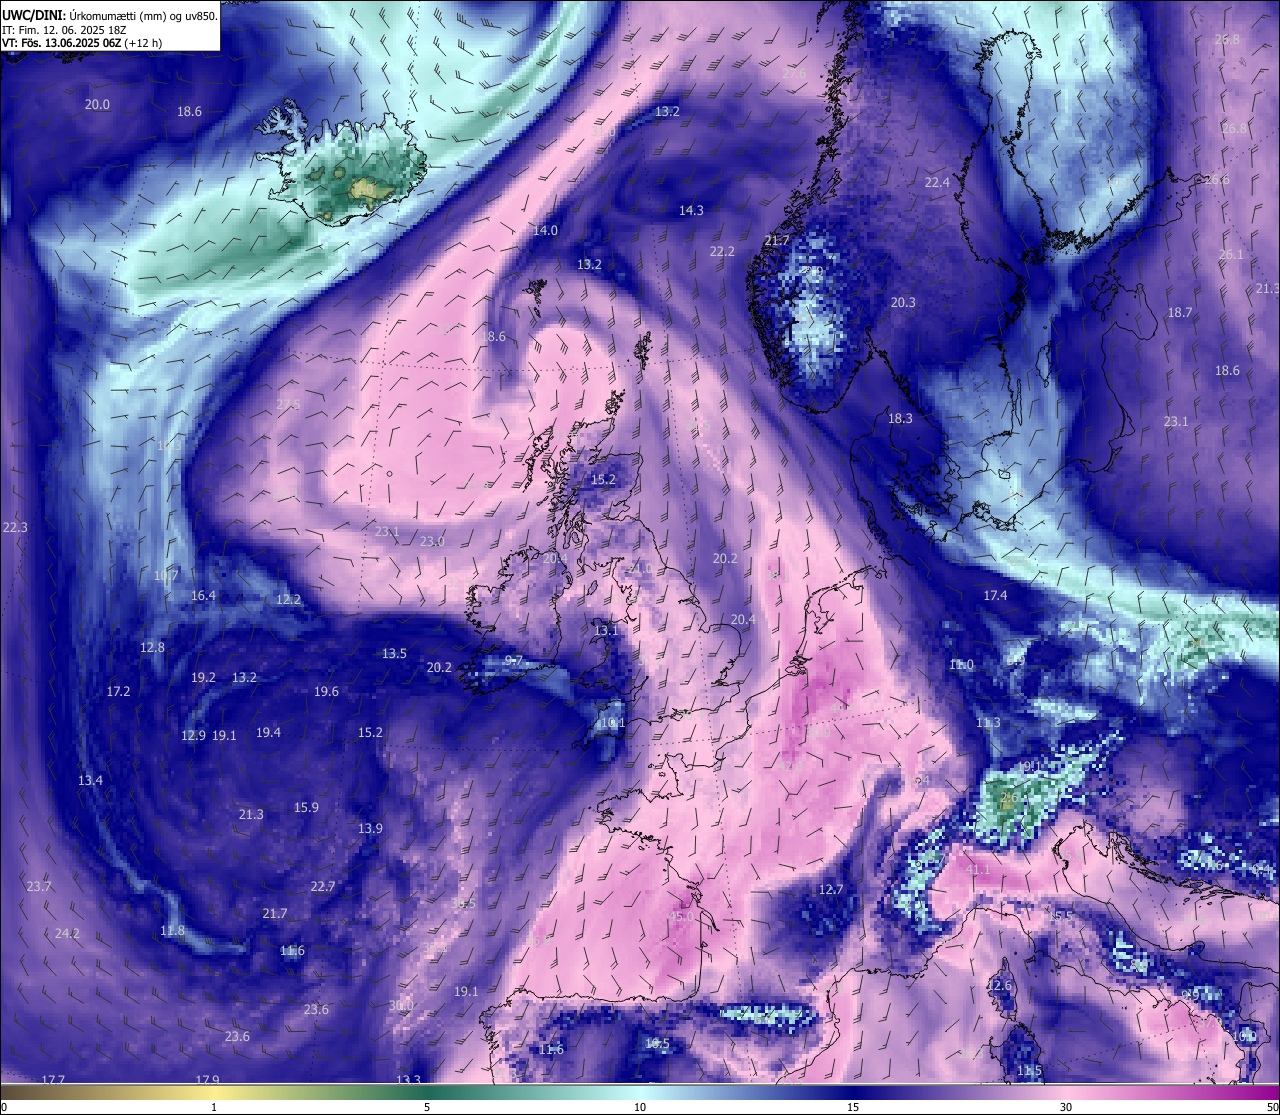Click the 14.3 value on the map

tap(691, 211)
